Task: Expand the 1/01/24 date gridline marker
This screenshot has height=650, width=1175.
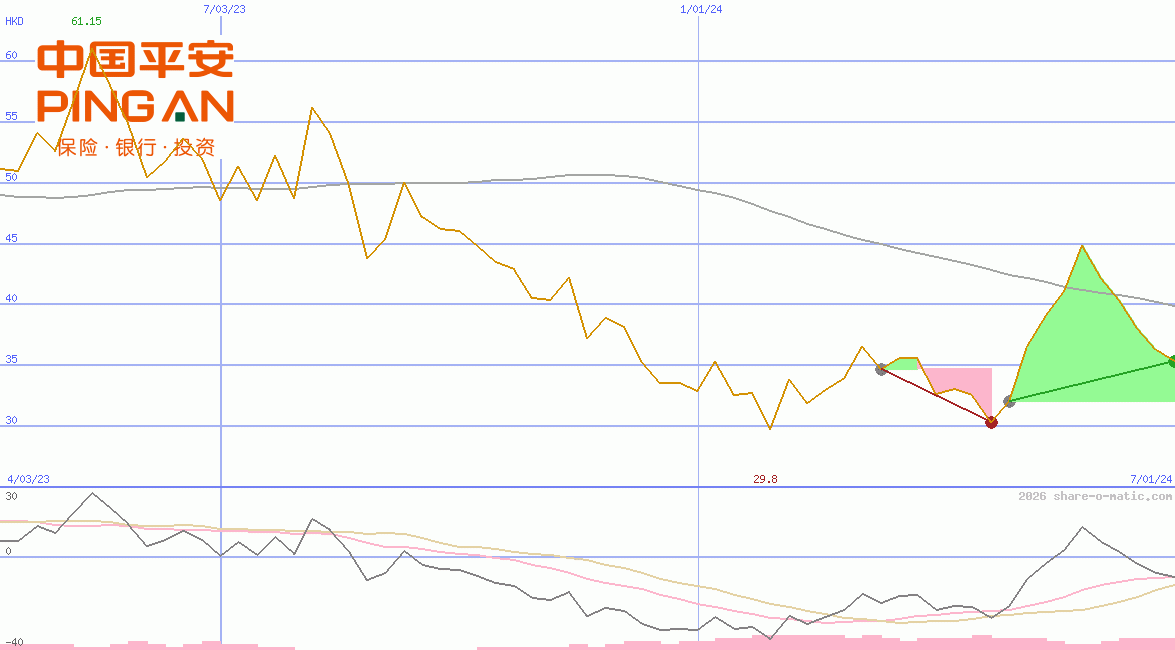Action: click(701, 8)
